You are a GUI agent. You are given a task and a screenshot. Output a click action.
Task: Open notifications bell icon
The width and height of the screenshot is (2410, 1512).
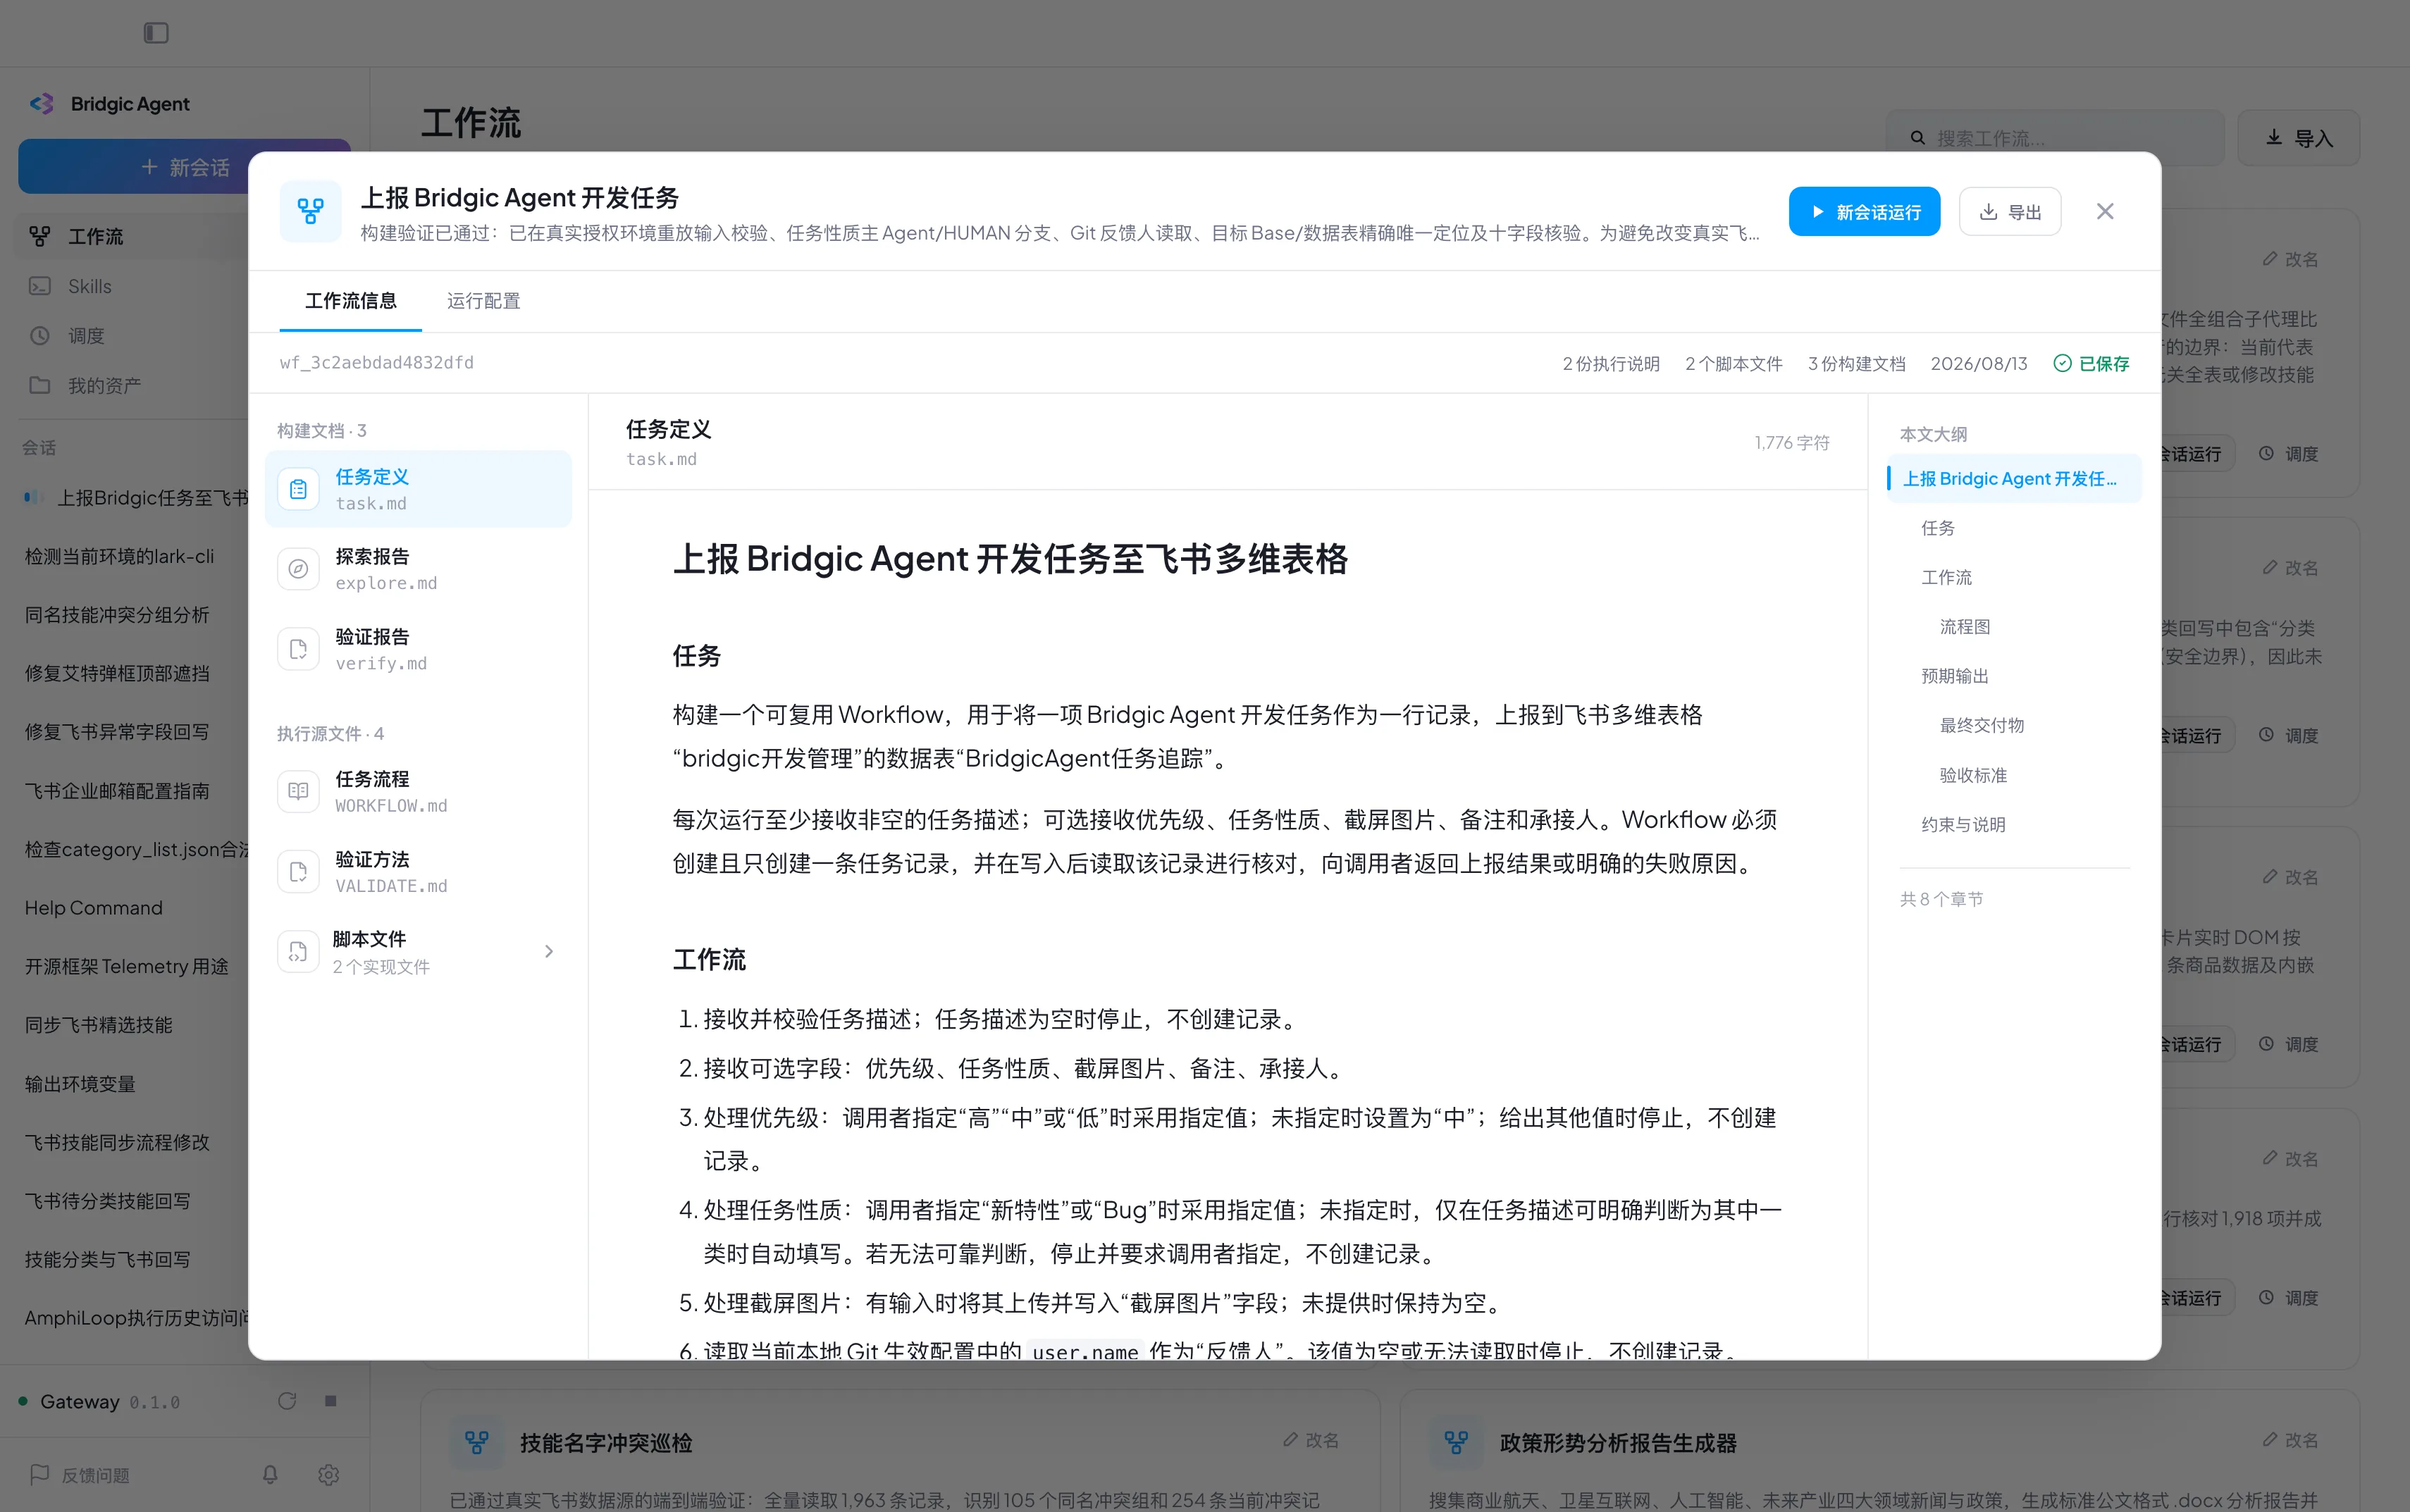point(270,1474)
